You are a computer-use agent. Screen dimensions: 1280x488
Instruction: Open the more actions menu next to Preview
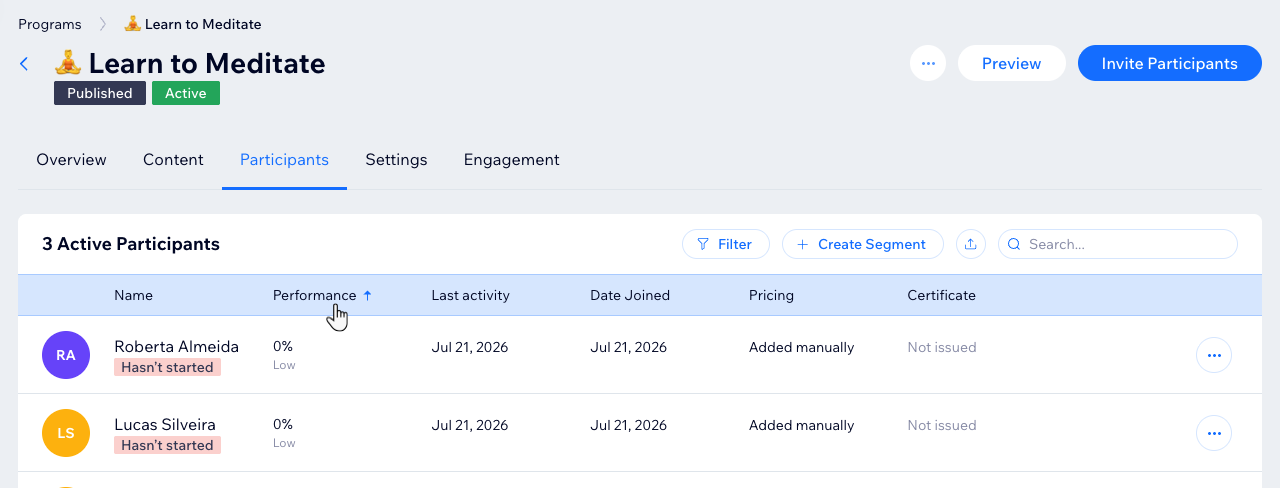pos(928,63)
